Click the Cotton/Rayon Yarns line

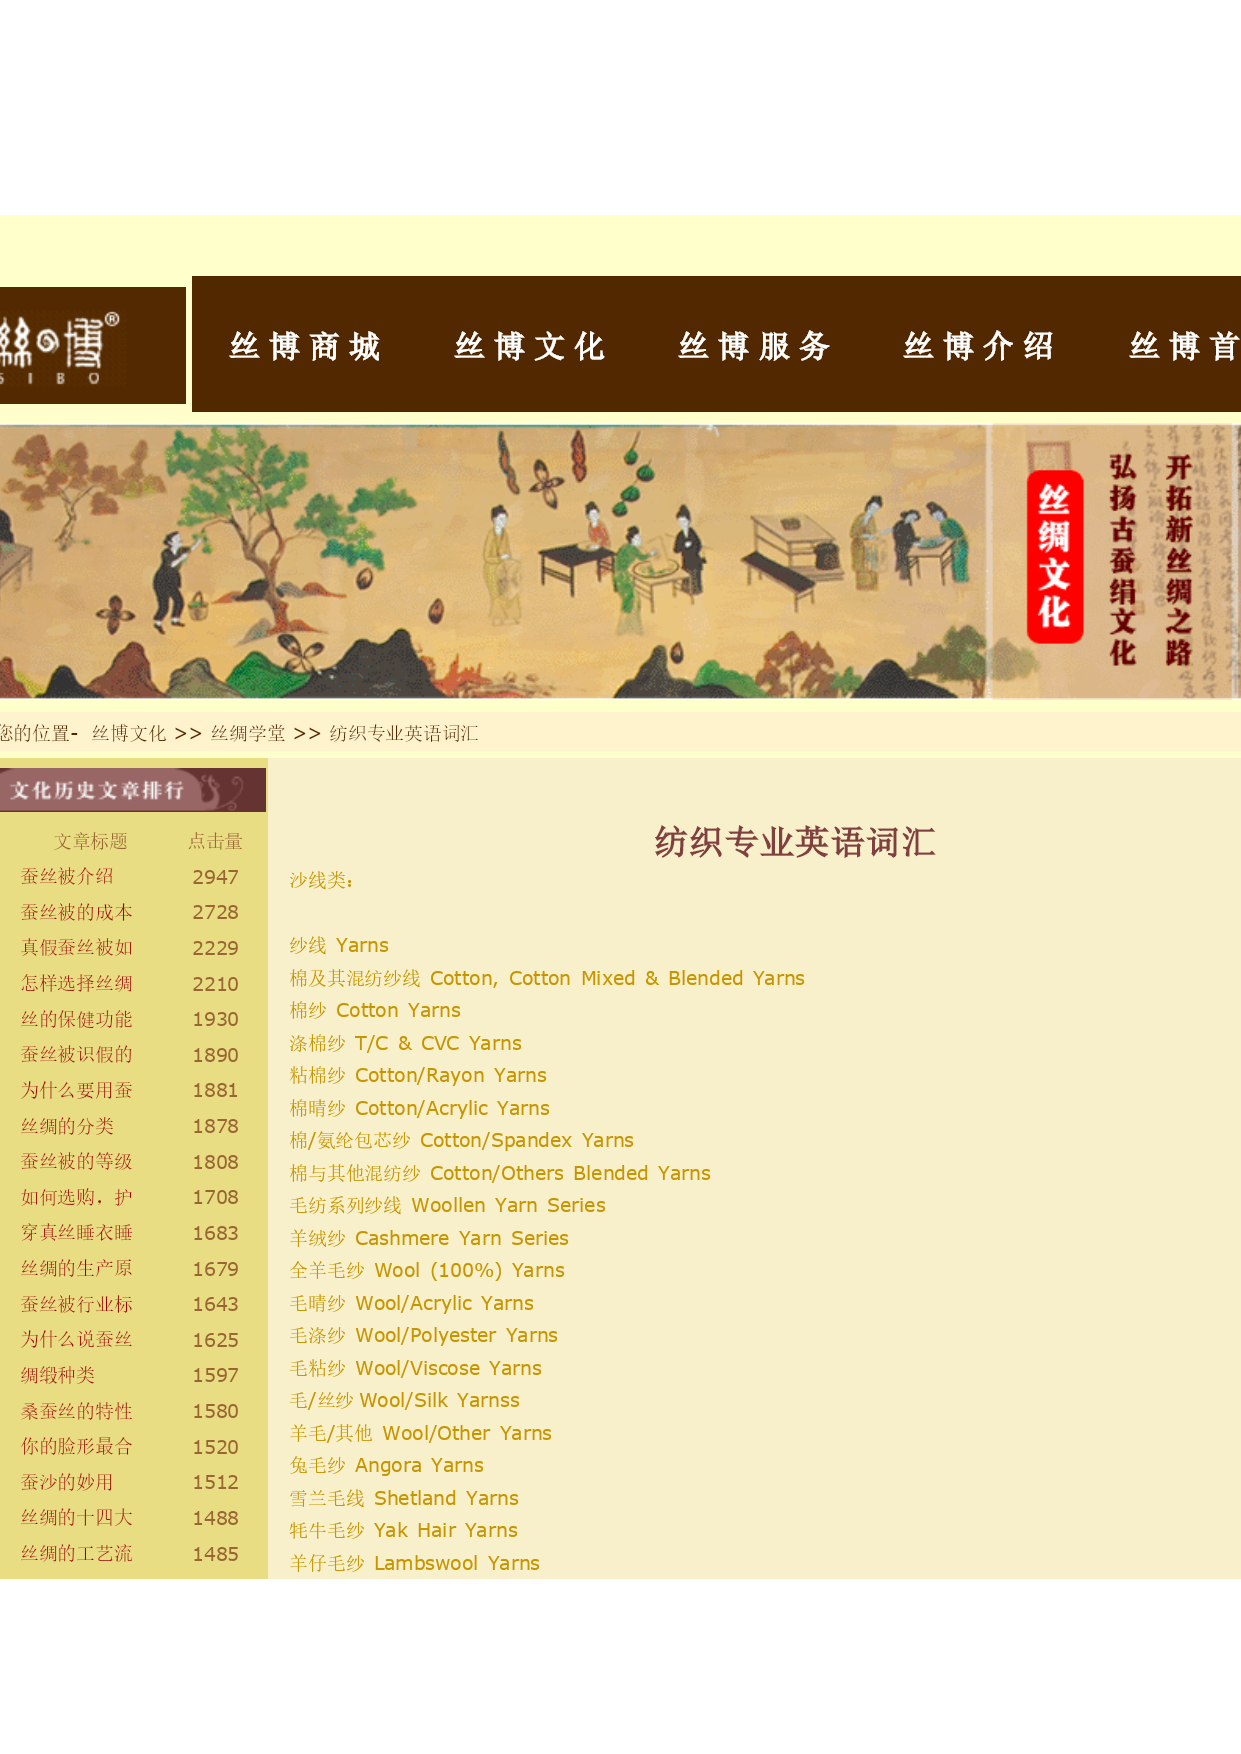pos(418,1075)
